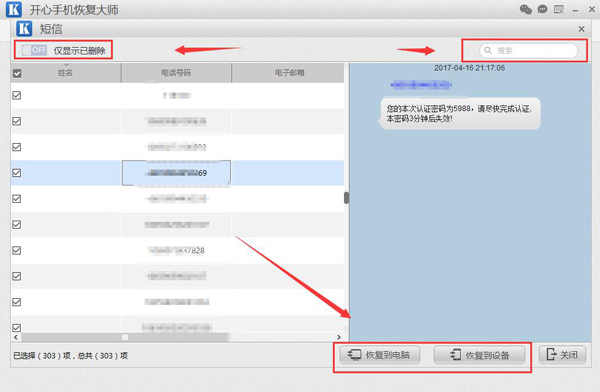
Task: Click the horizontal scrollbar right arrow
Action: [339, 337]
